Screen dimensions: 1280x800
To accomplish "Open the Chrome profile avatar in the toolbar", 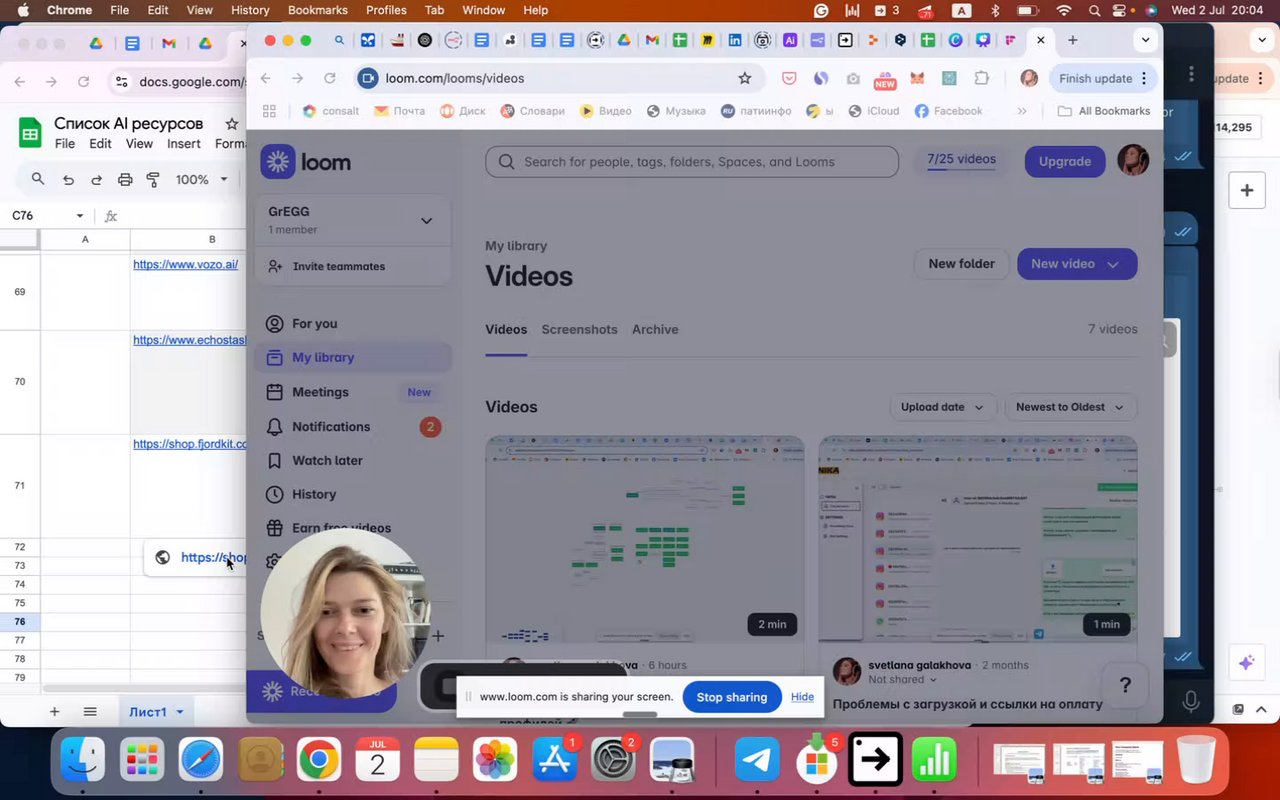I will click(x=1029, y=78).
